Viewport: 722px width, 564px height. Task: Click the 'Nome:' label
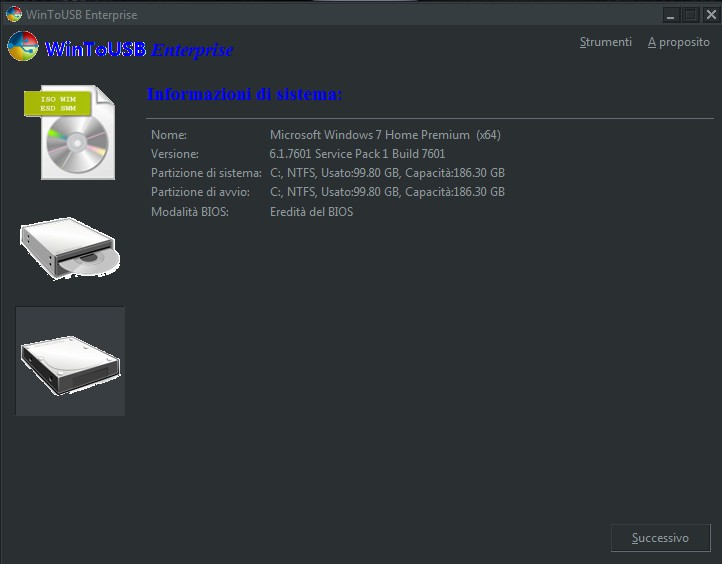pyautogui.click(x=169, y=135)
